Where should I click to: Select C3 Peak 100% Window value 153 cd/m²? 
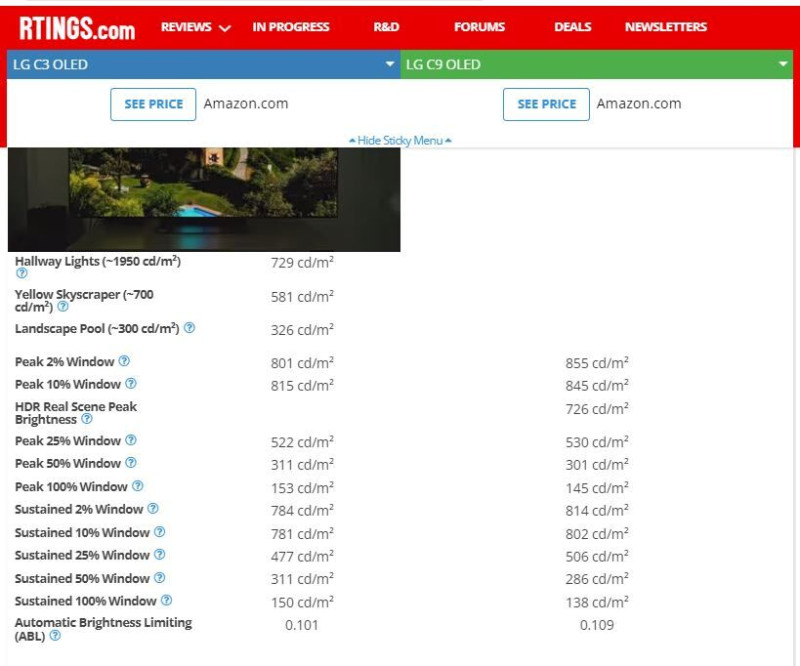(302, 488)
